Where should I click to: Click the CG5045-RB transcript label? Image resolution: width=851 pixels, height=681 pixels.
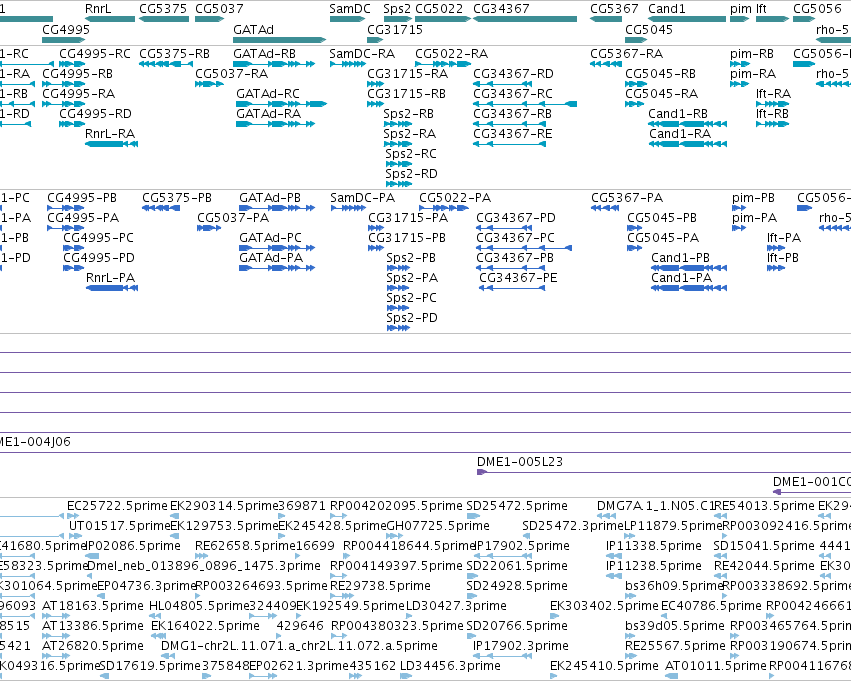coord(661,74)
